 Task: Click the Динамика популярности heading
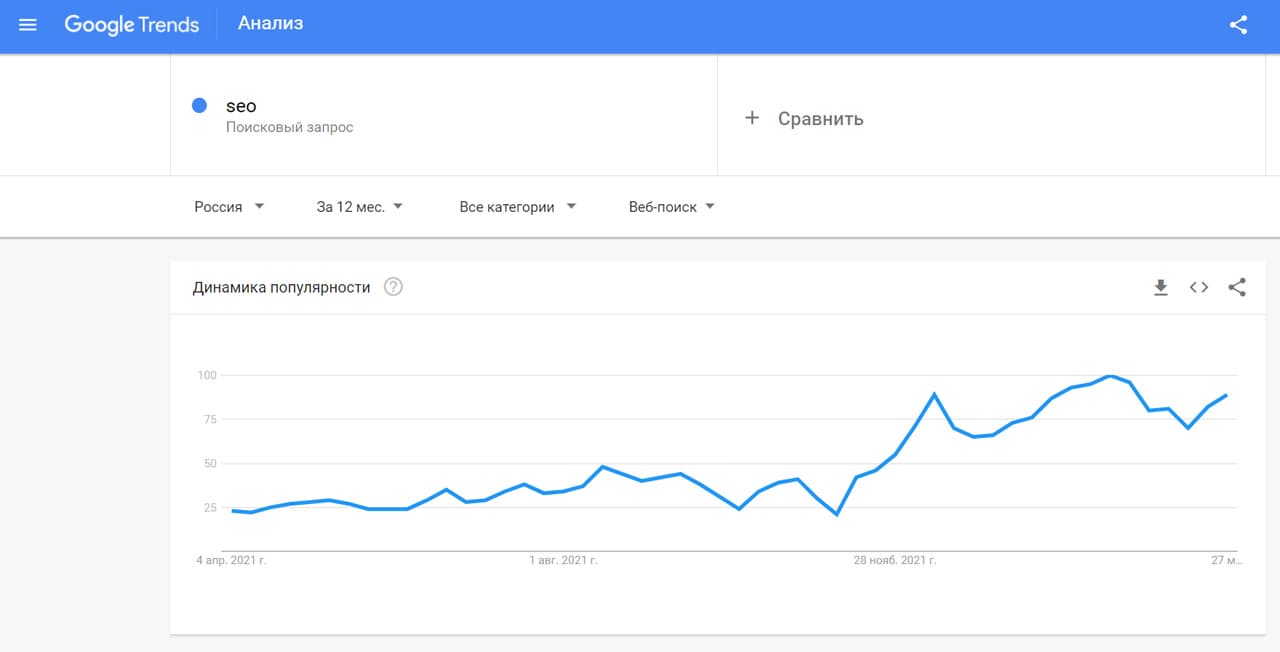281,288
